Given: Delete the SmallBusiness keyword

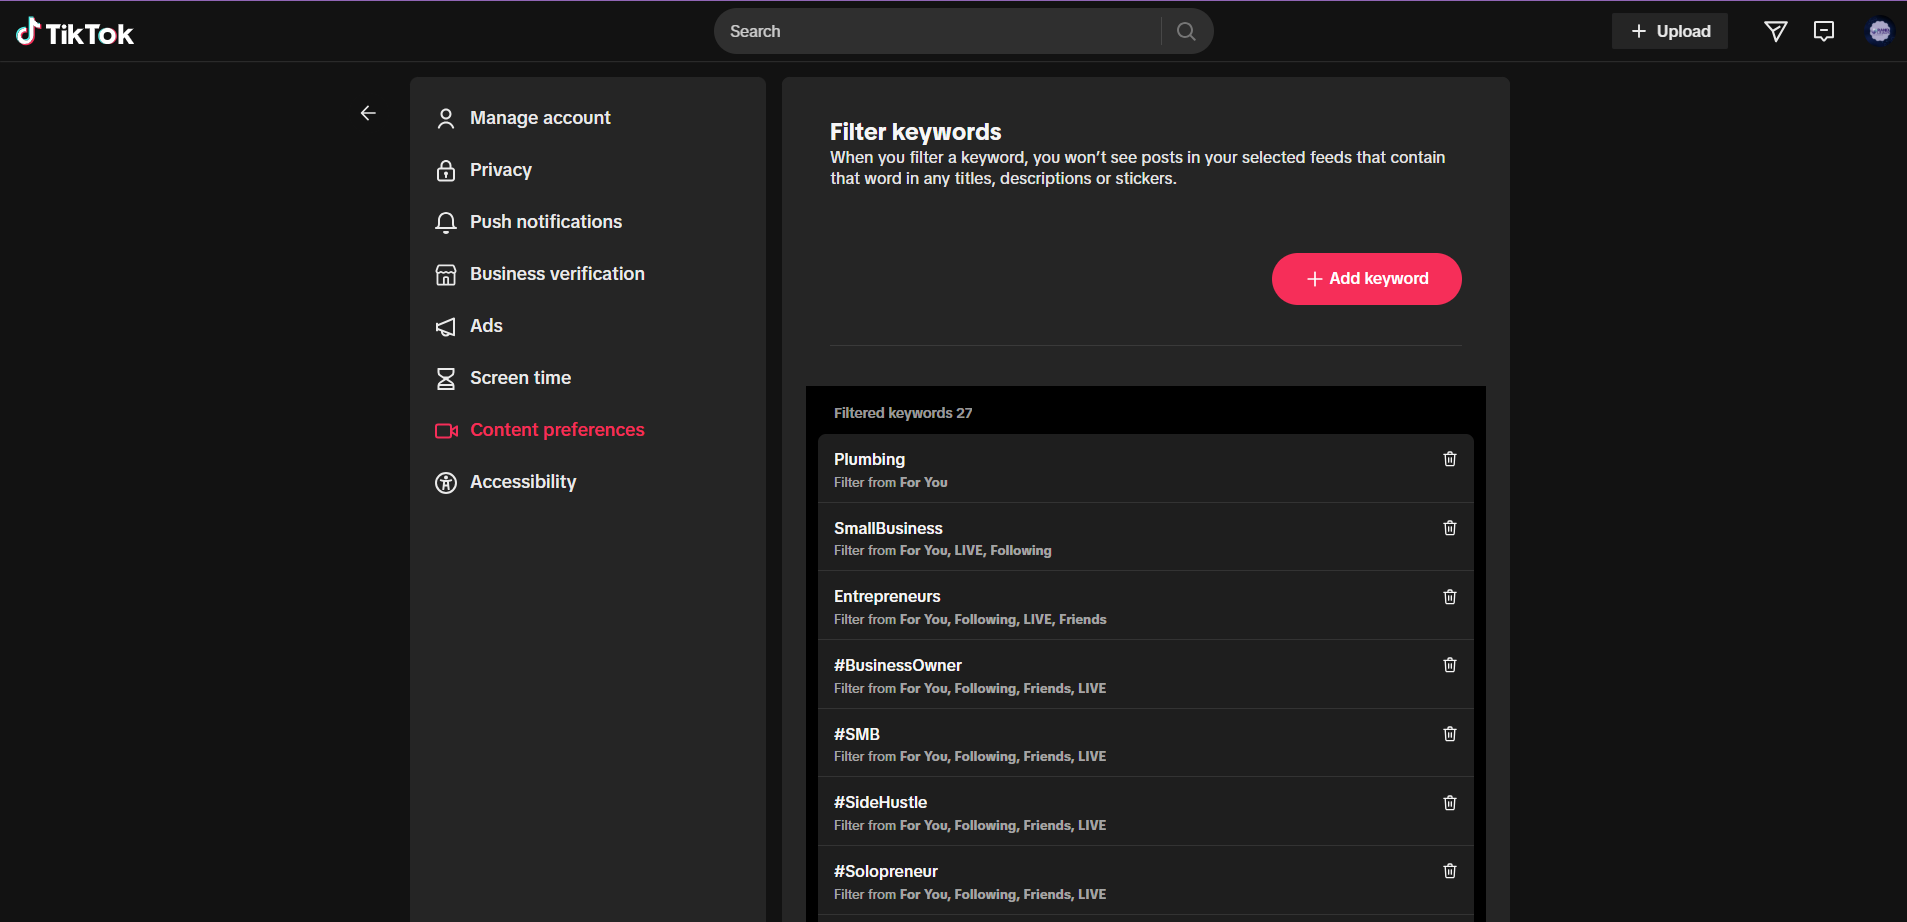Looking at the screenshot, I should click(1450, 528).
